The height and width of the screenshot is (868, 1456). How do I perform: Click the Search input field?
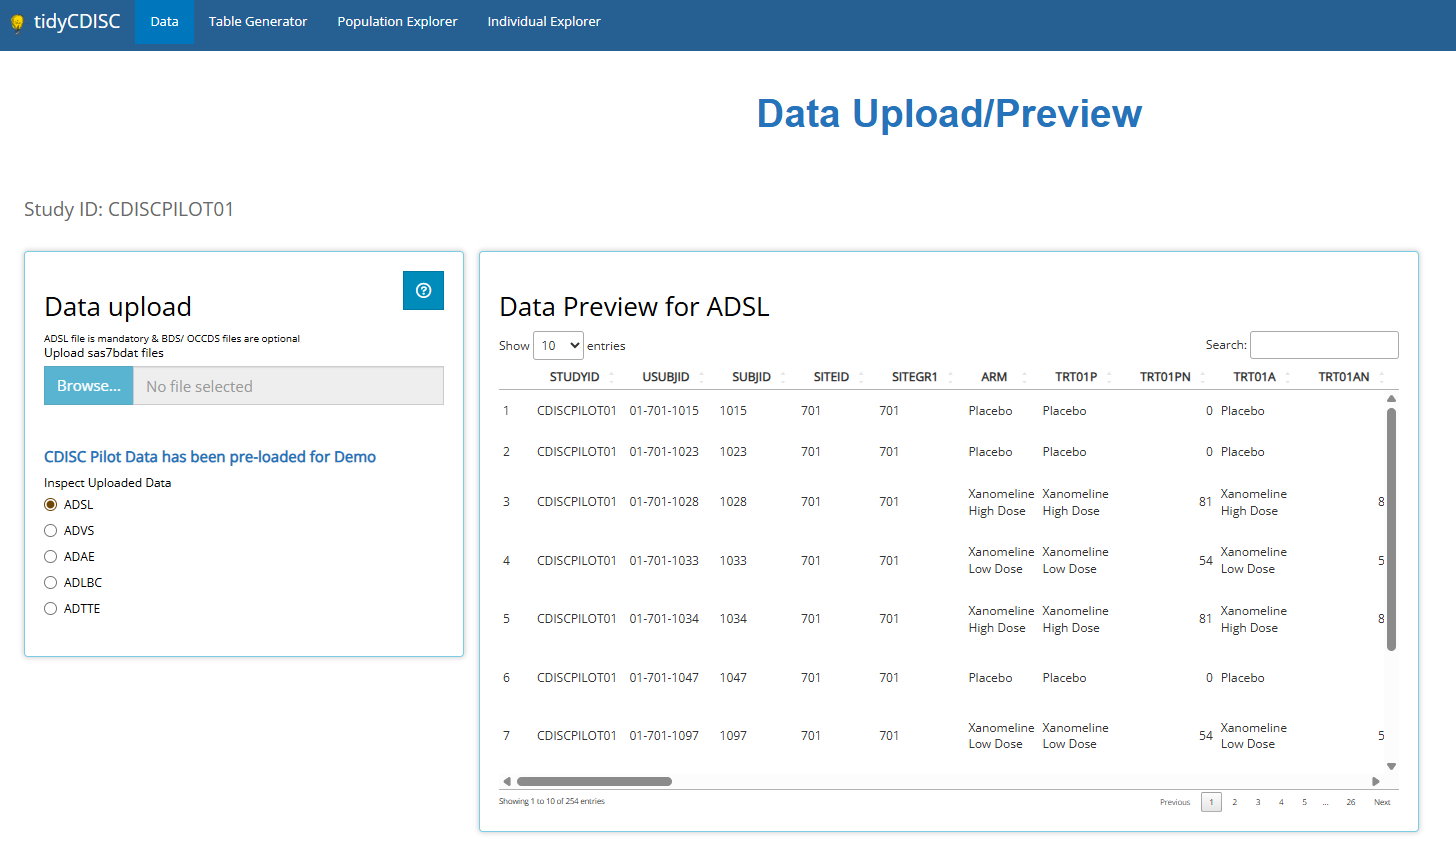[x=1324, y=345]
